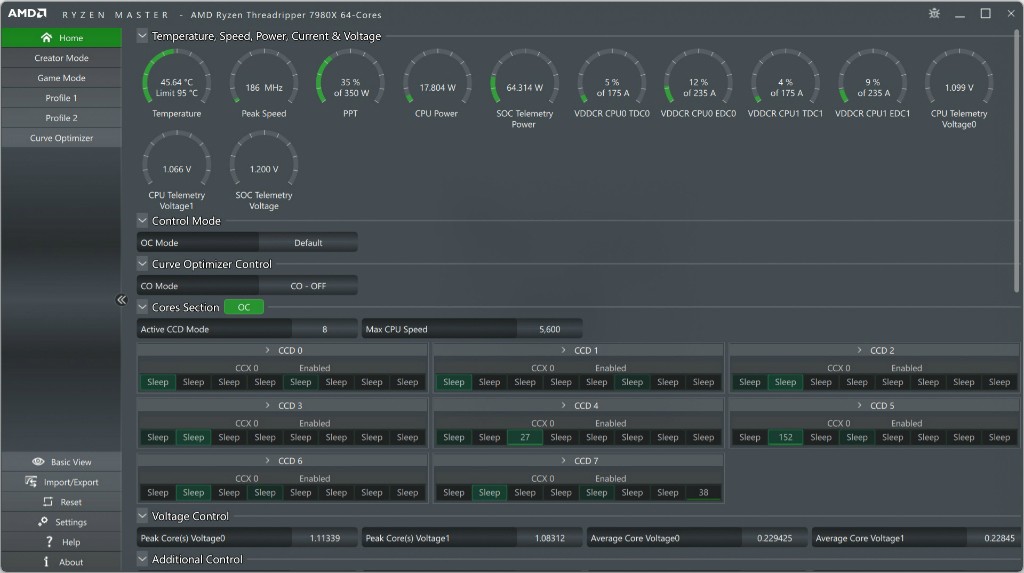Collapse the sidebar with double-chevron icon
The image size is (1024, 573).
[x=122, y=300]
